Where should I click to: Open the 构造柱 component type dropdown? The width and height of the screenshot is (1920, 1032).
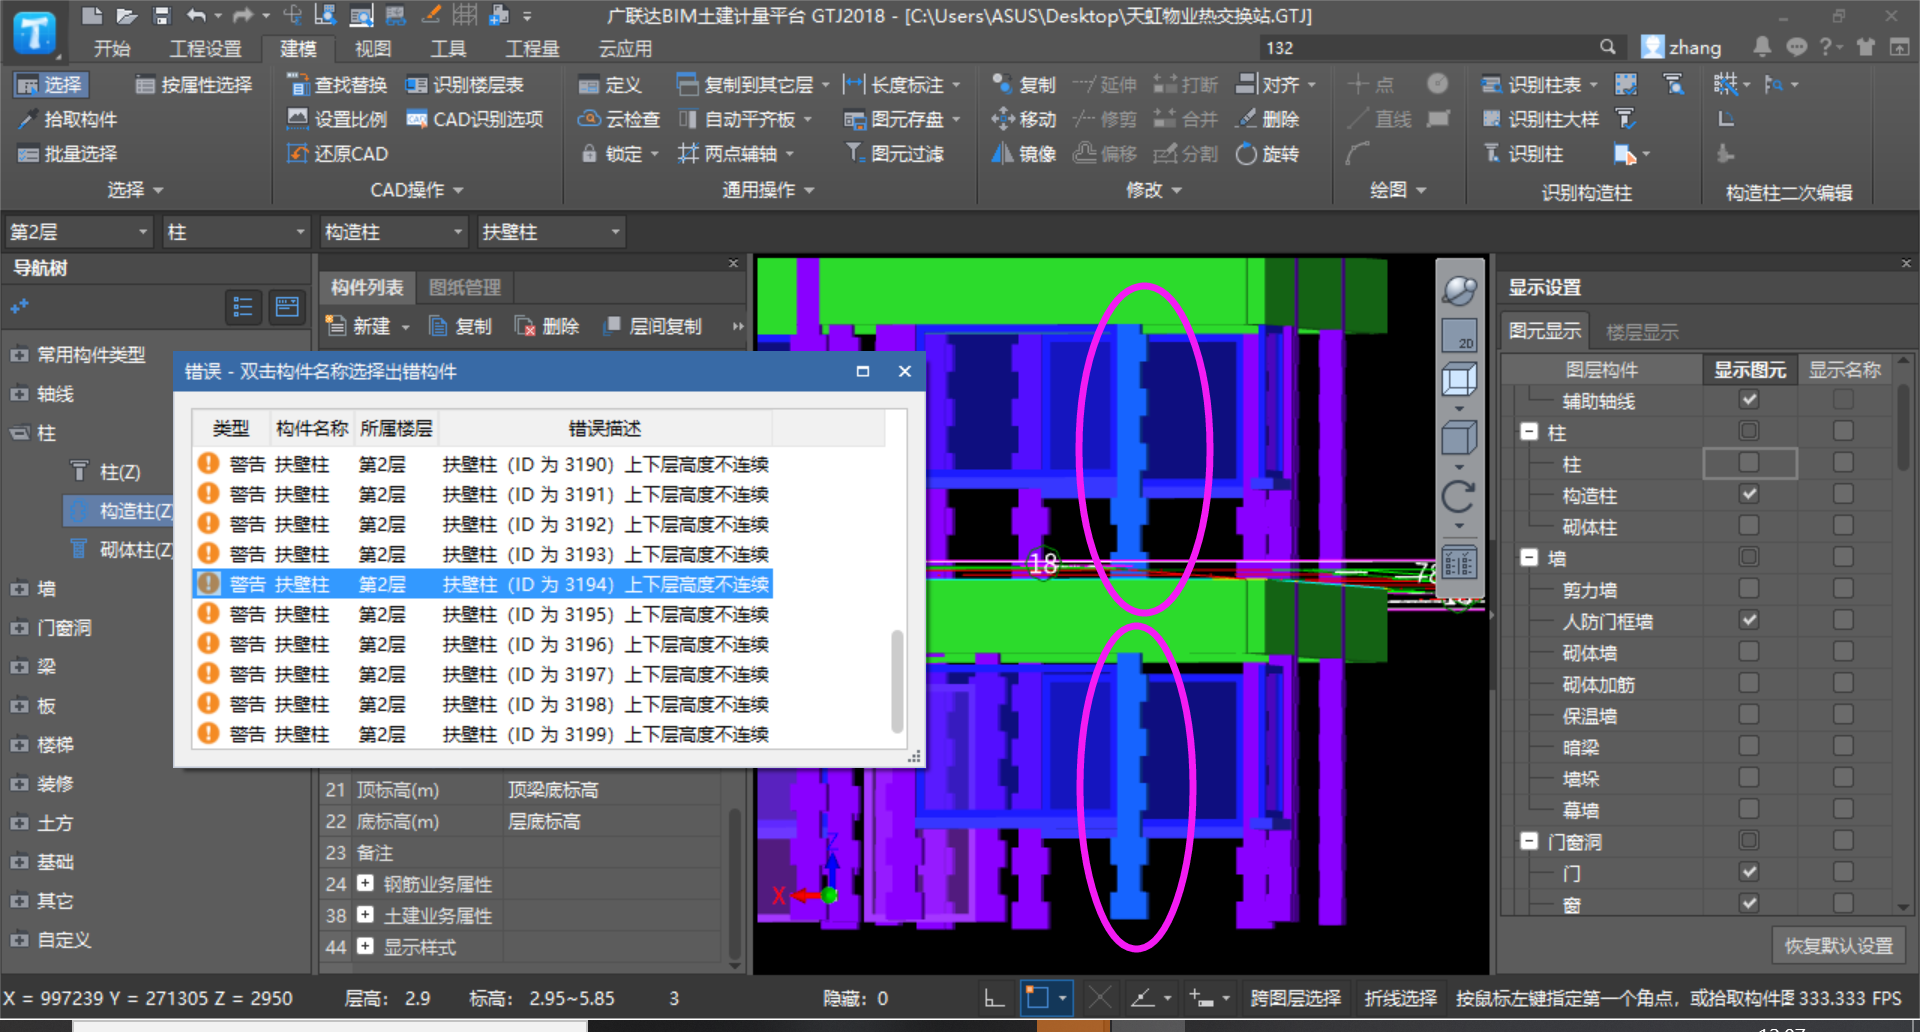point(394,232)
